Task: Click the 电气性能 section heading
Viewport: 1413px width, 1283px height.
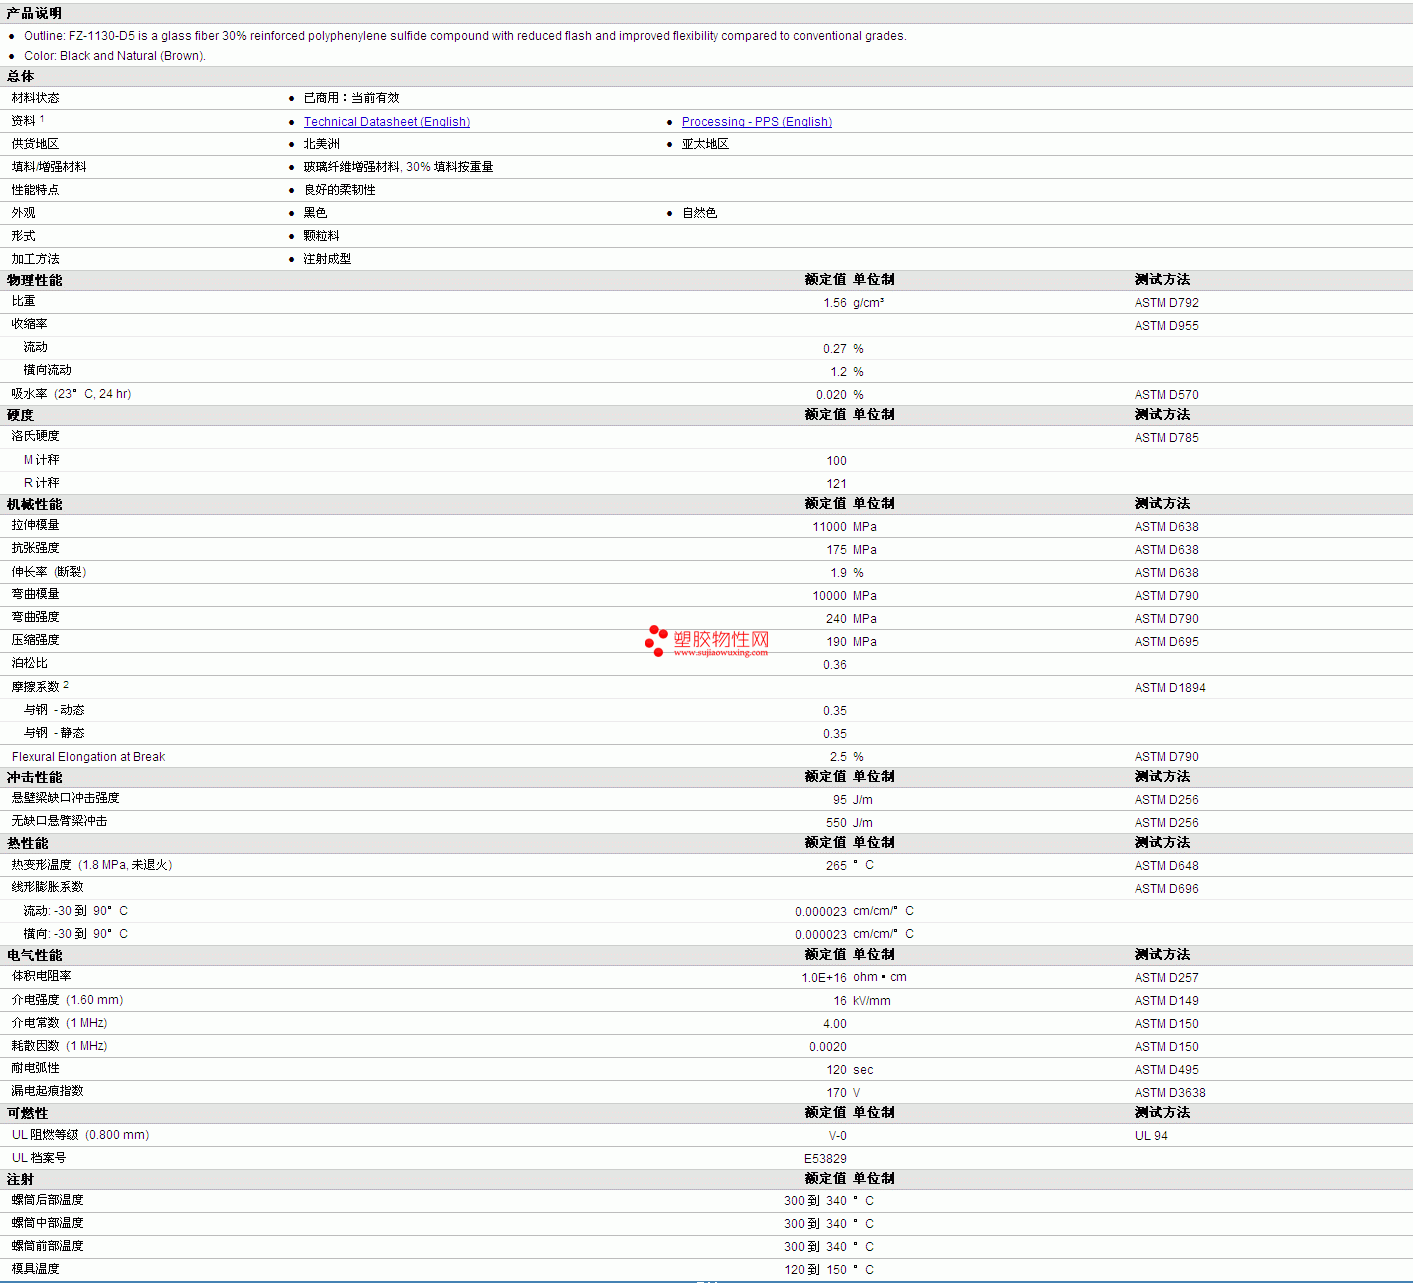Action: pyautogui.click(x=34, y=955)
